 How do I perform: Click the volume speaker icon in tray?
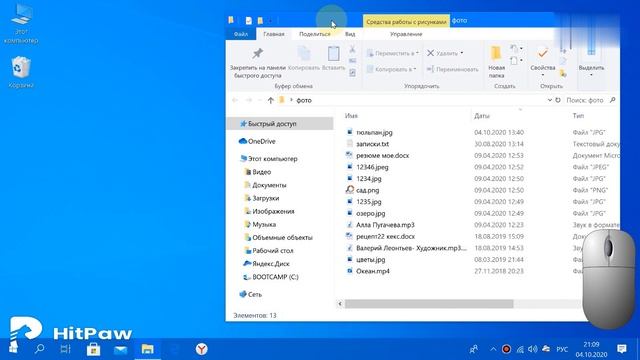click(x=532, y=349)
